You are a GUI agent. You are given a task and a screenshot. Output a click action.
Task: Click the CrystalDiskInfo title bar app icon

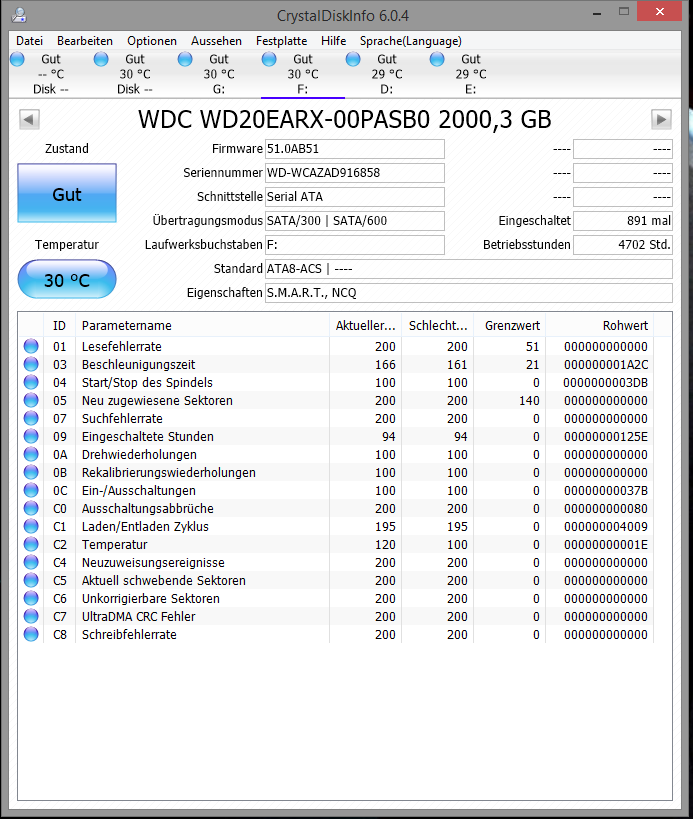(19, 15)
